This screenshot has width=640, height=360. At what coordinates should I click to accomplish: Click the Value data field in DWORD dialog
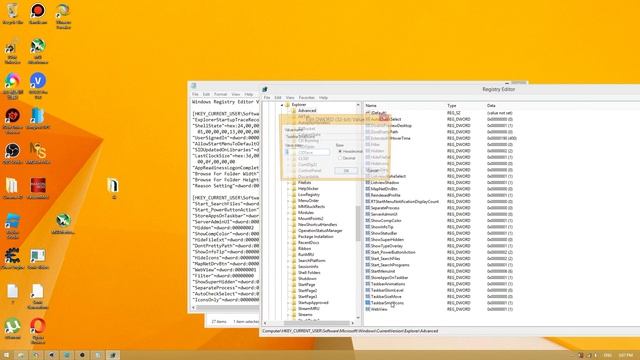click(x=307, y=152)
